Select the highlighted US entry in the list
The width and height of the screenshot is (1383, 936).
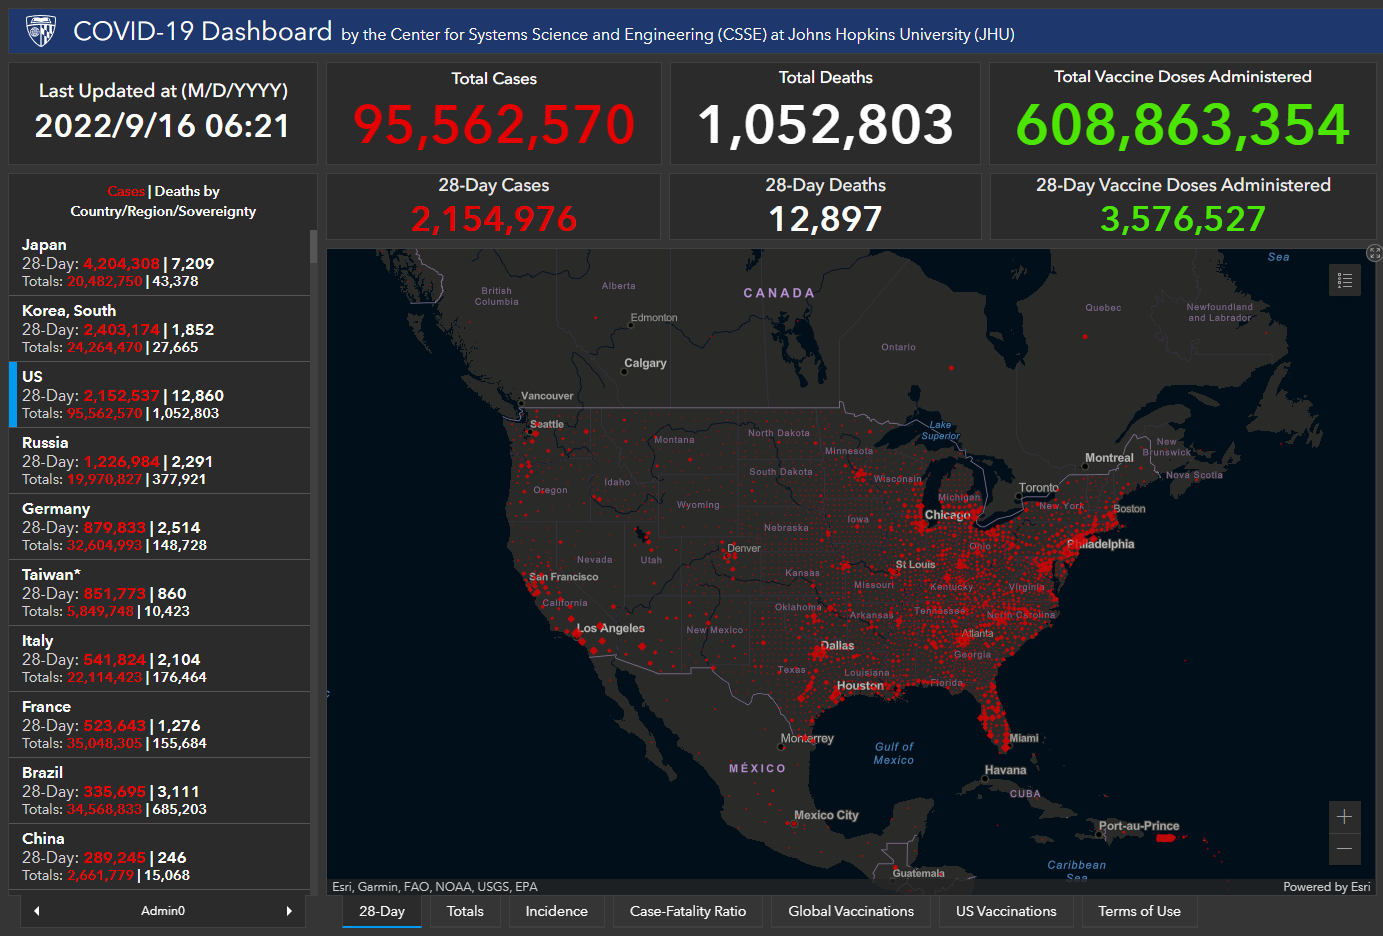pyautogui.click(x=160, y=395)
